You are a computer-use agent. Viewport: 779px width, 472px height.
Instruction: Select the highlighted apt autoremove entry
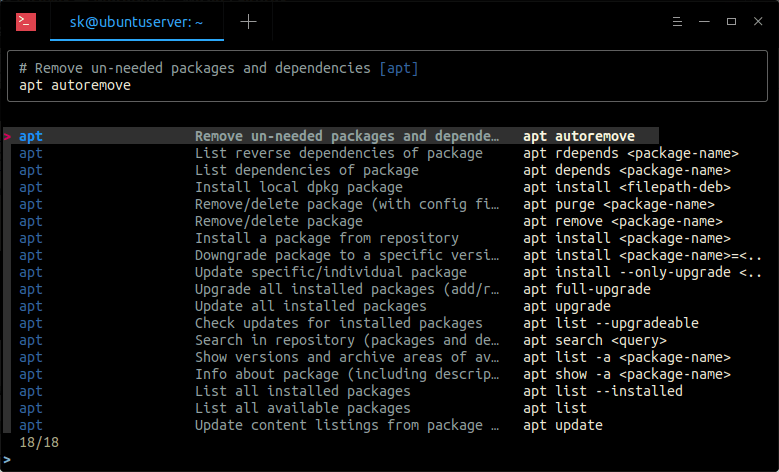point(578,136)
